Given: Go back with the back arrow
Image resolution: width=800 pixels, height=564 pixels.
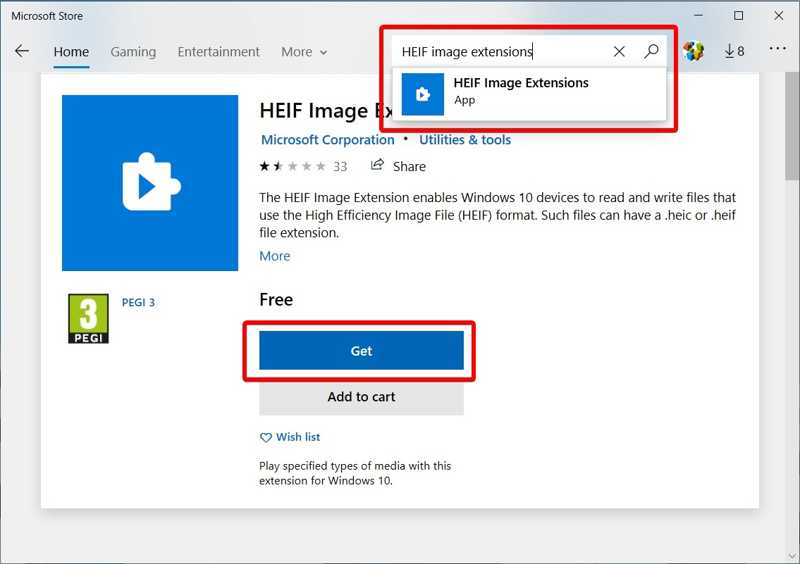Looking at the screenshot, I should pos(22,51).
